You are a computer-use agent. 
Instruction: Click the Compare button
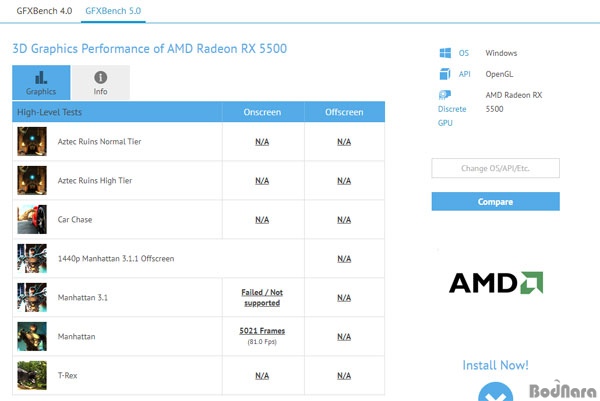point(496,202)
